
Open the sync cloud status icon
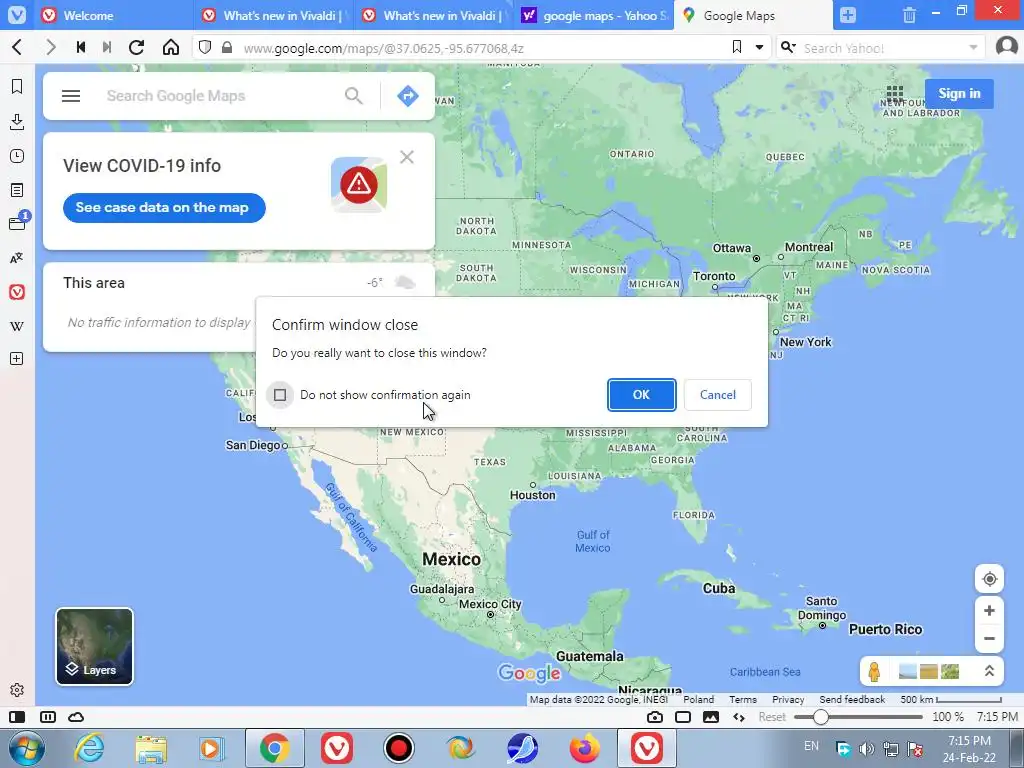point(76,717)
